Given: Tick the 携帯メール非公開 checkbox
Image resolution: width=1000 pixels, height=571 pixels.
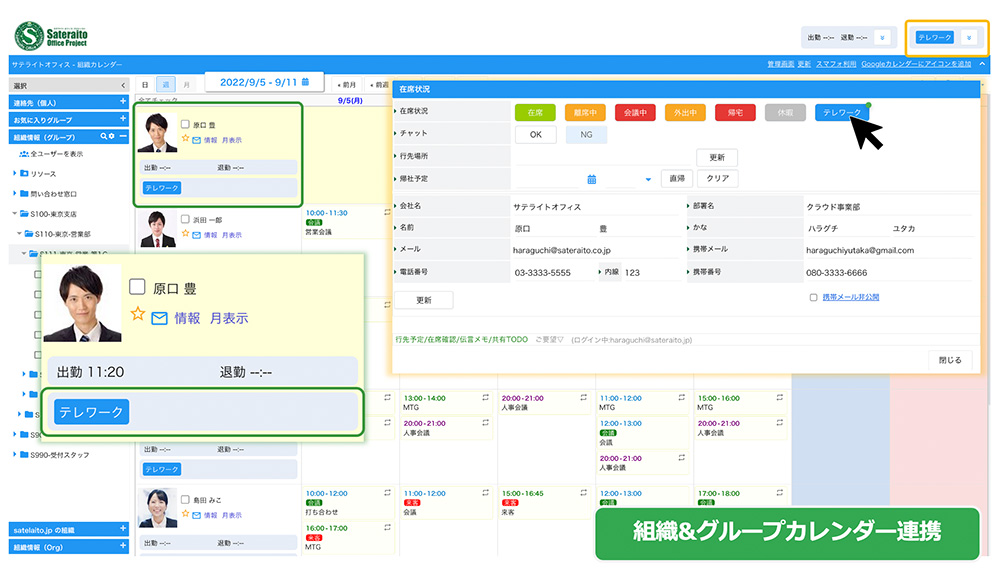Looking at the screenshot, I should 813,297.
